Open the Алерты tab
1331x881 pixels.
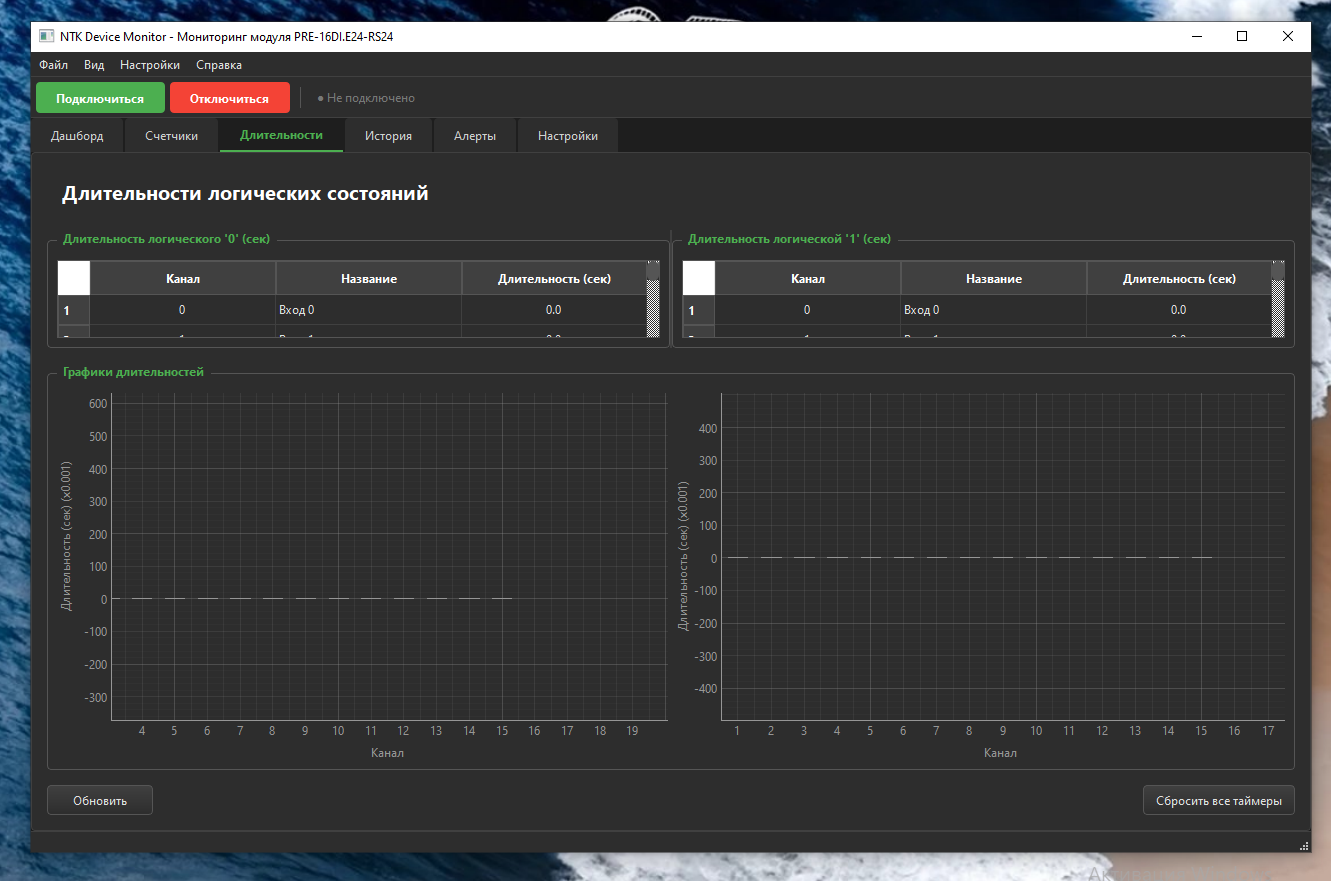point(474,136)
